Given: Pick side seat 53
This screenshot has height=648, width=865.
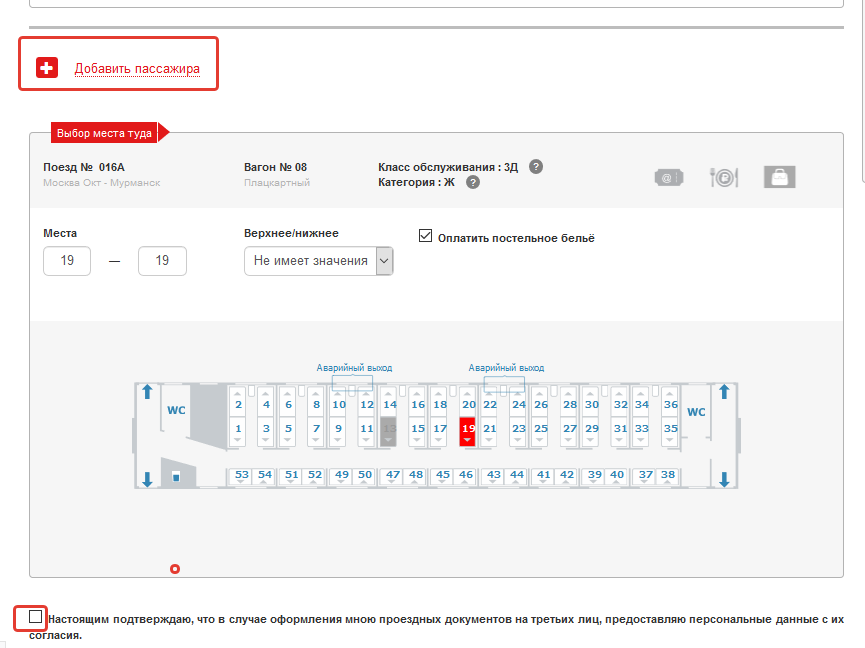Looking at the screenshot, I should [241, 476].
